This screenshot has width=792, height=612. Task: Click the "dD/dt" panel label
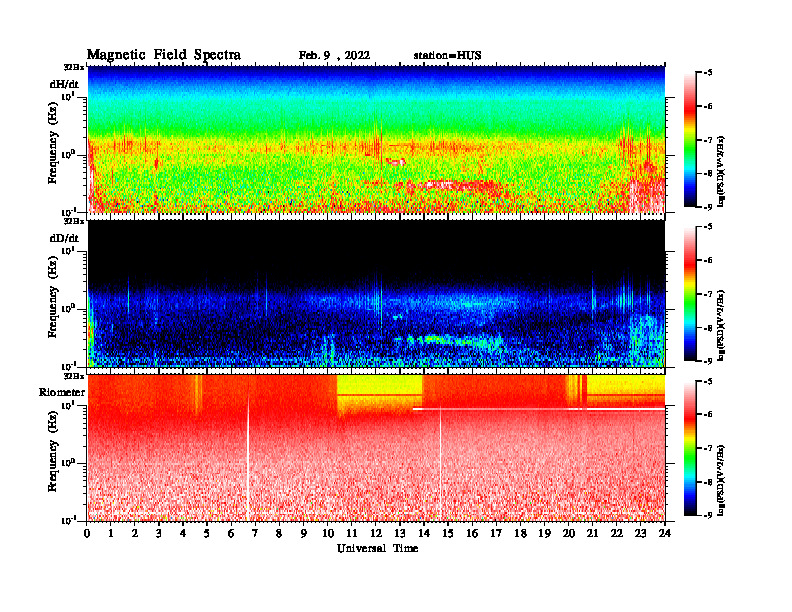pyautogui.click(x=64, y=238)
